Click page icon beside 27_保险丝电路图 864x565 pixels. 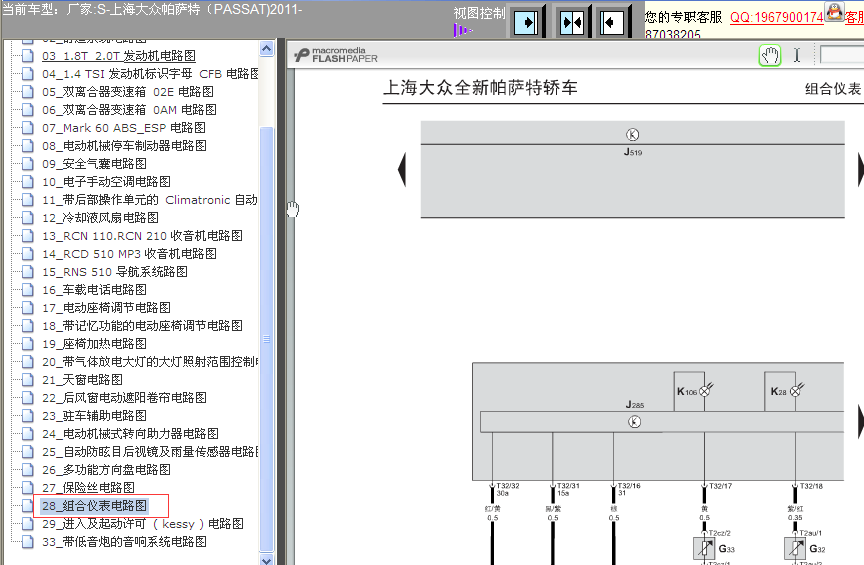pyautogui.click(x=28, y=488)
